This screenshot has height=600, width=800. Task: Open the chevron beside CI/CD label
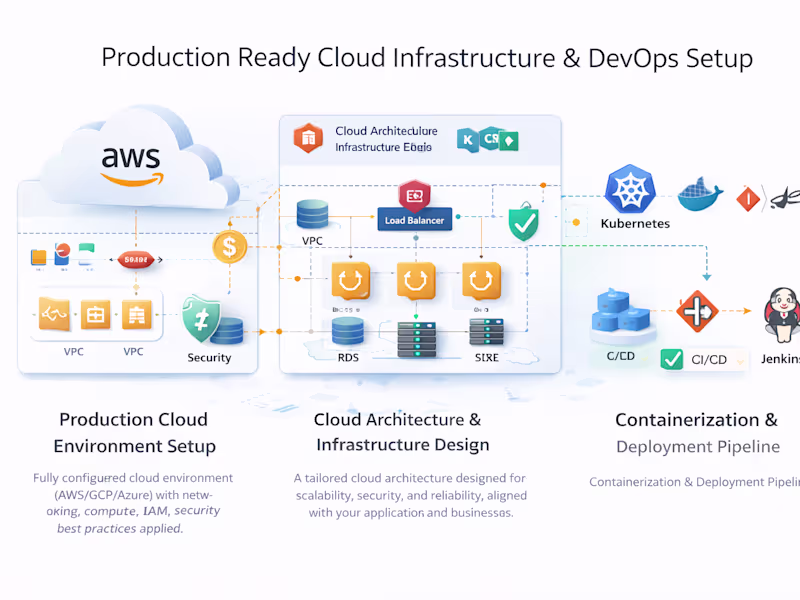pos(738,360)
